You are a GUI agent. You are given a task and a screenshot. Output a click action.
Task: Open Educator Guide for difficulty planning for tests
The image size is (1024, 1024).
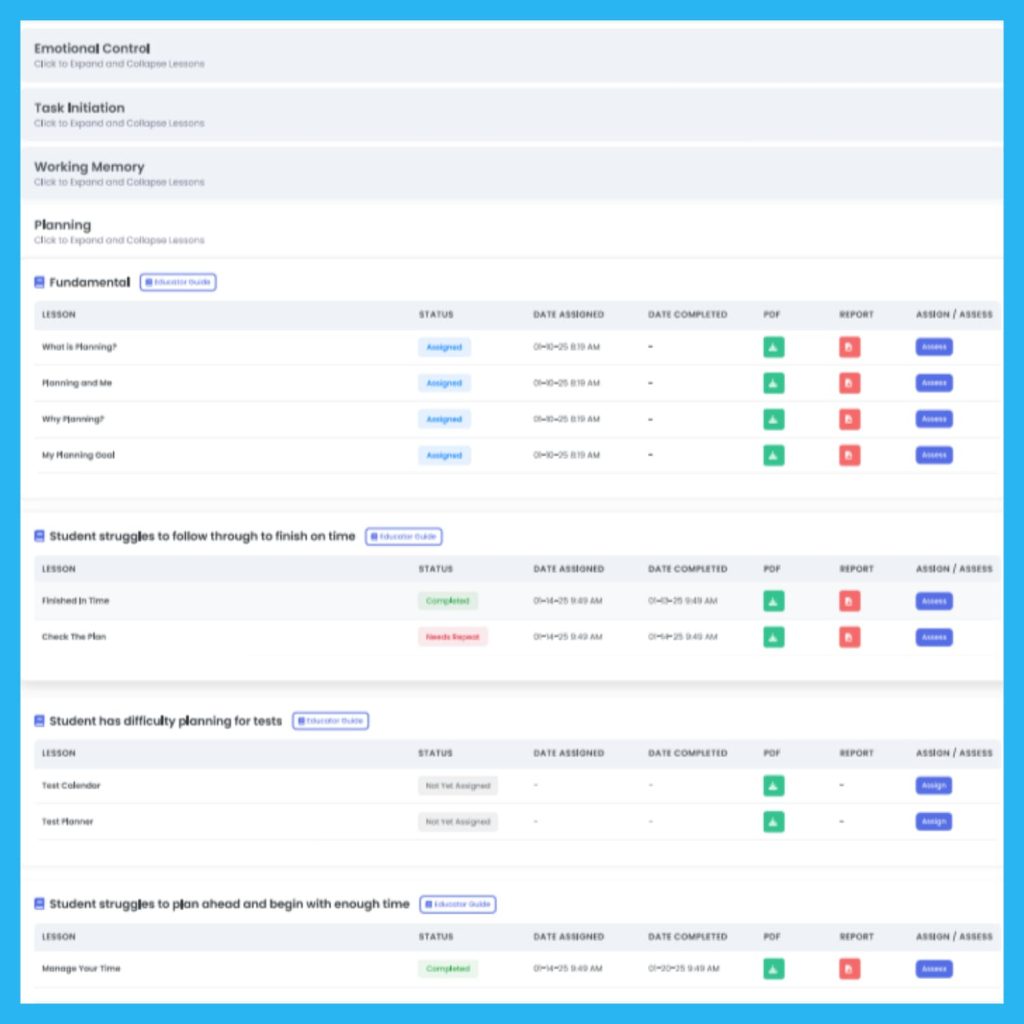330,721
